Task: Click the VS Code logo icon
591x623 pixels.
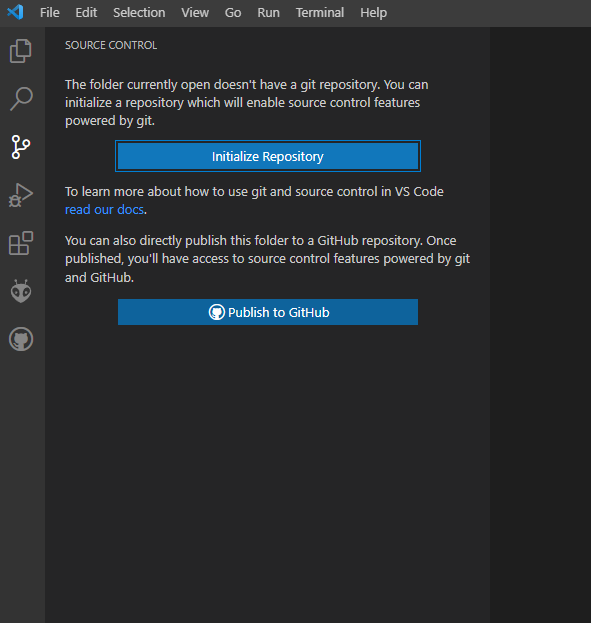Action: point(15,12)
